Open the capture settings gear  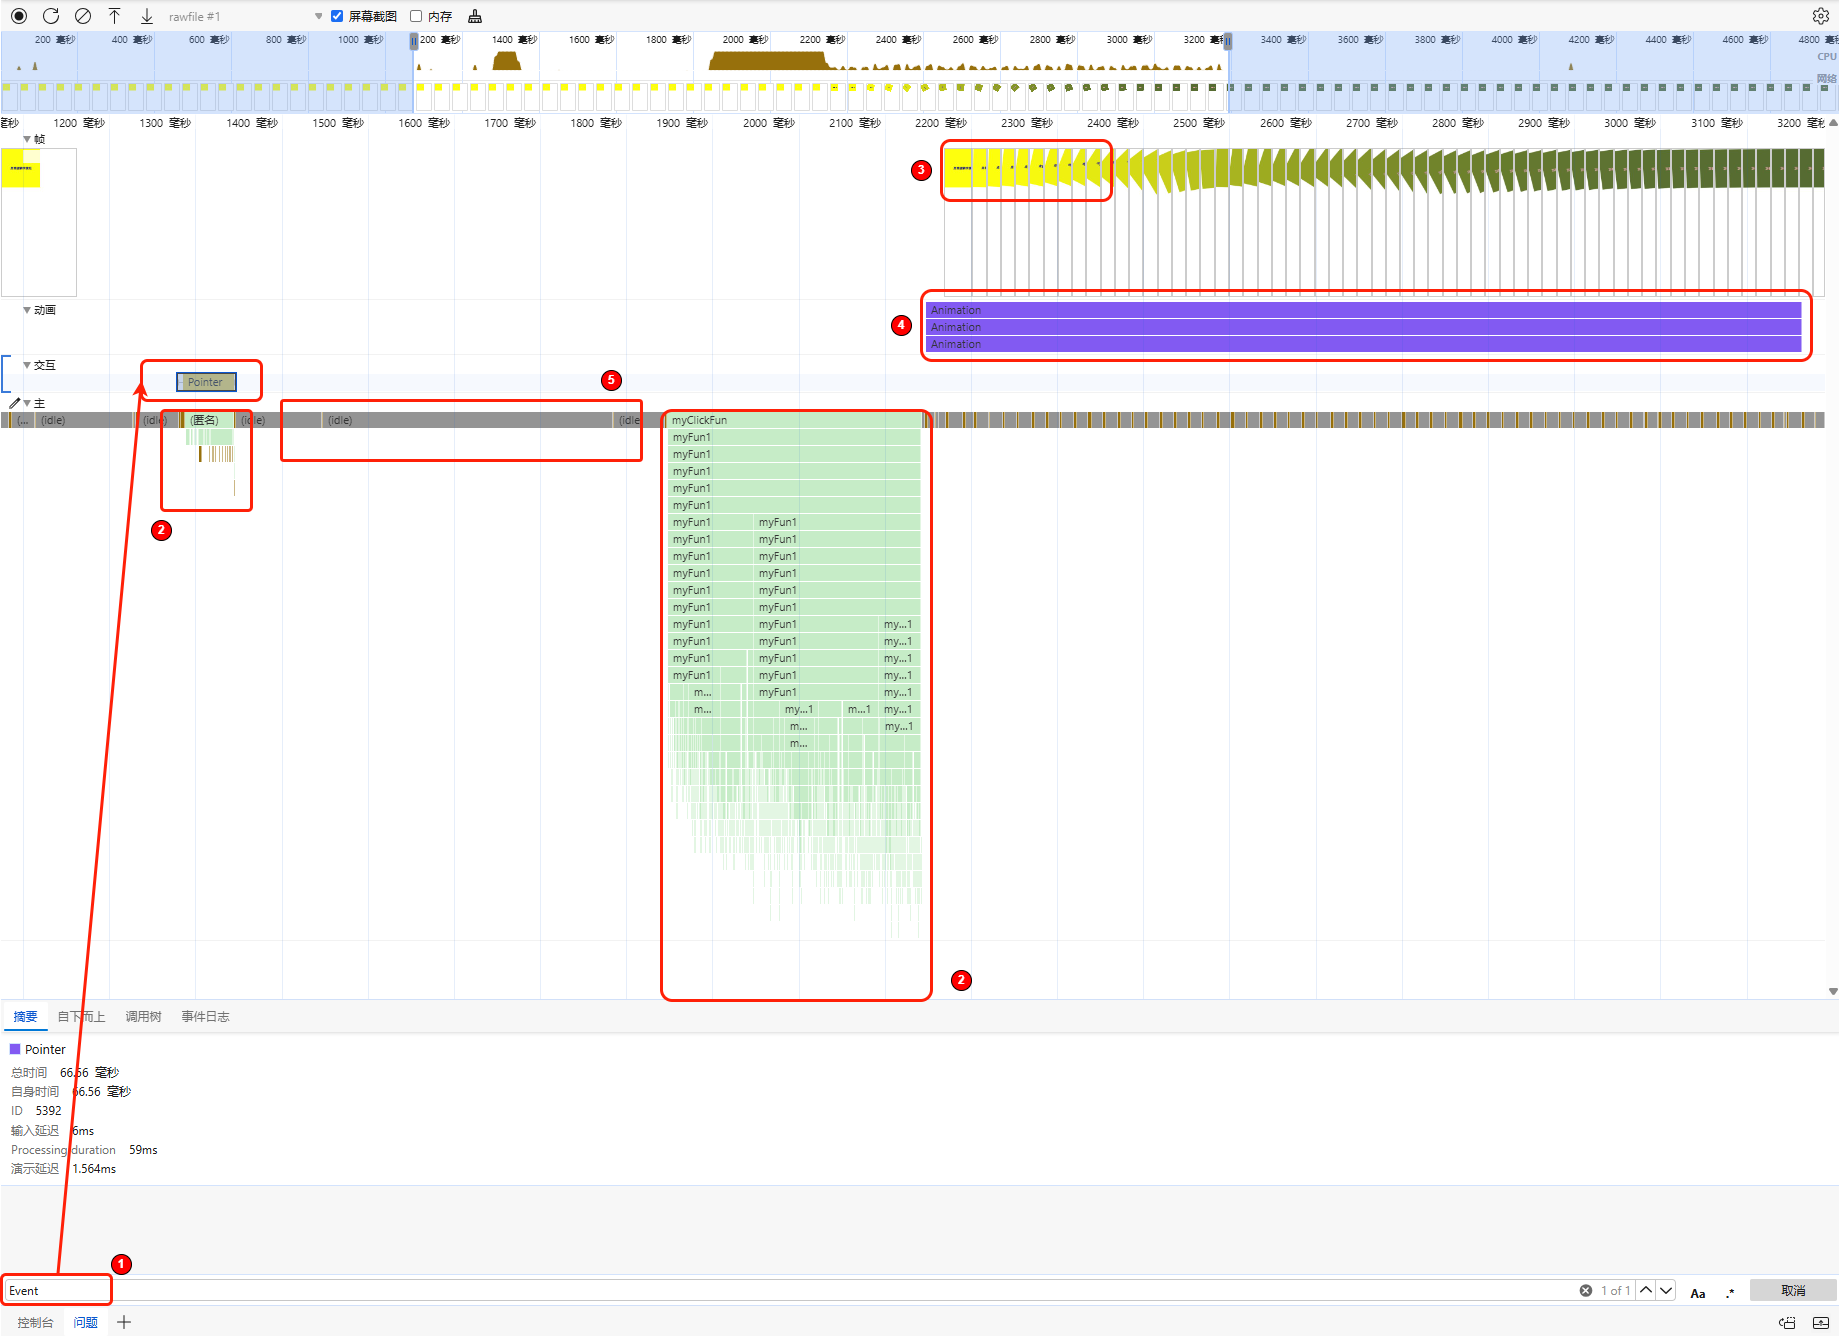pos(1821,16)
